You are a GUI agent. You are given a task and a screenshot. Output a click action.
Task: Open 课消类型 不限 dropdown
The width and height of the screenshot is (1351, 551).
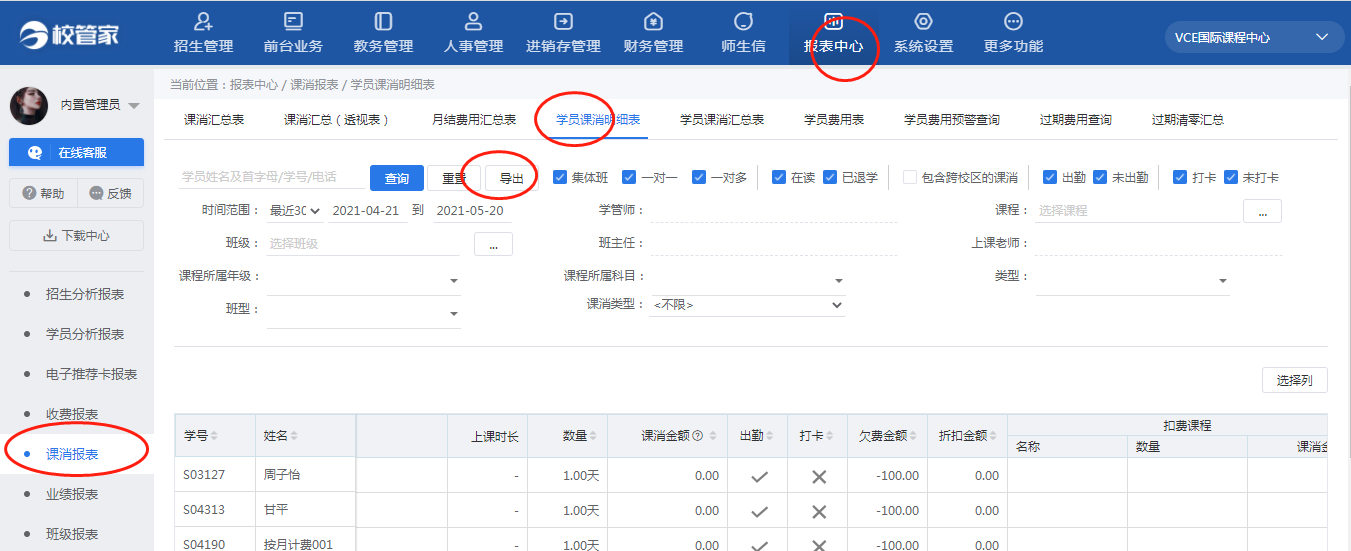click(x=748, y=305)
